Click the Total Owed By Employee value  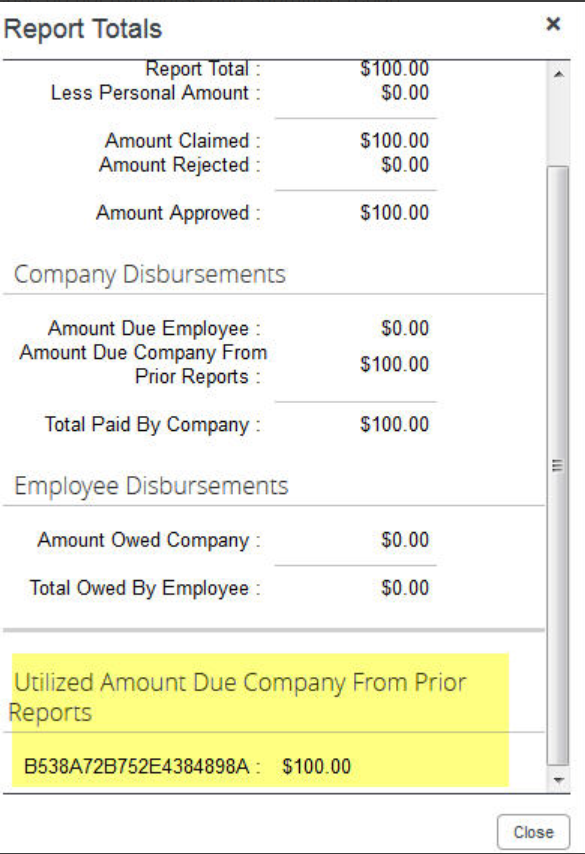[405, 588]
